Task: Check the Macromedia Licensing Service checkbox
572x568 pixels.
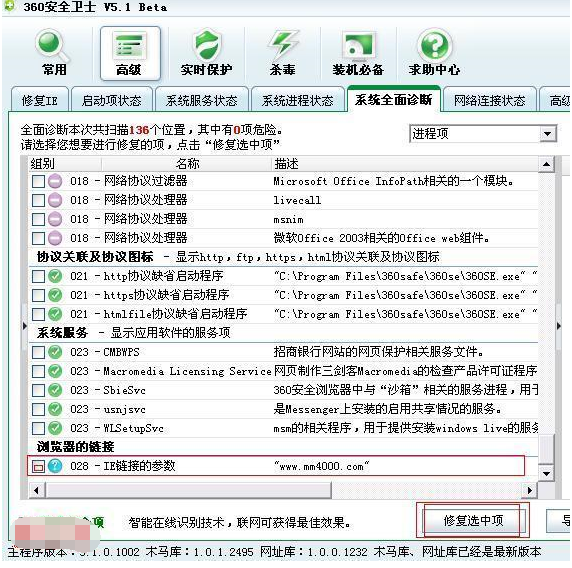Action: [38, 371]
